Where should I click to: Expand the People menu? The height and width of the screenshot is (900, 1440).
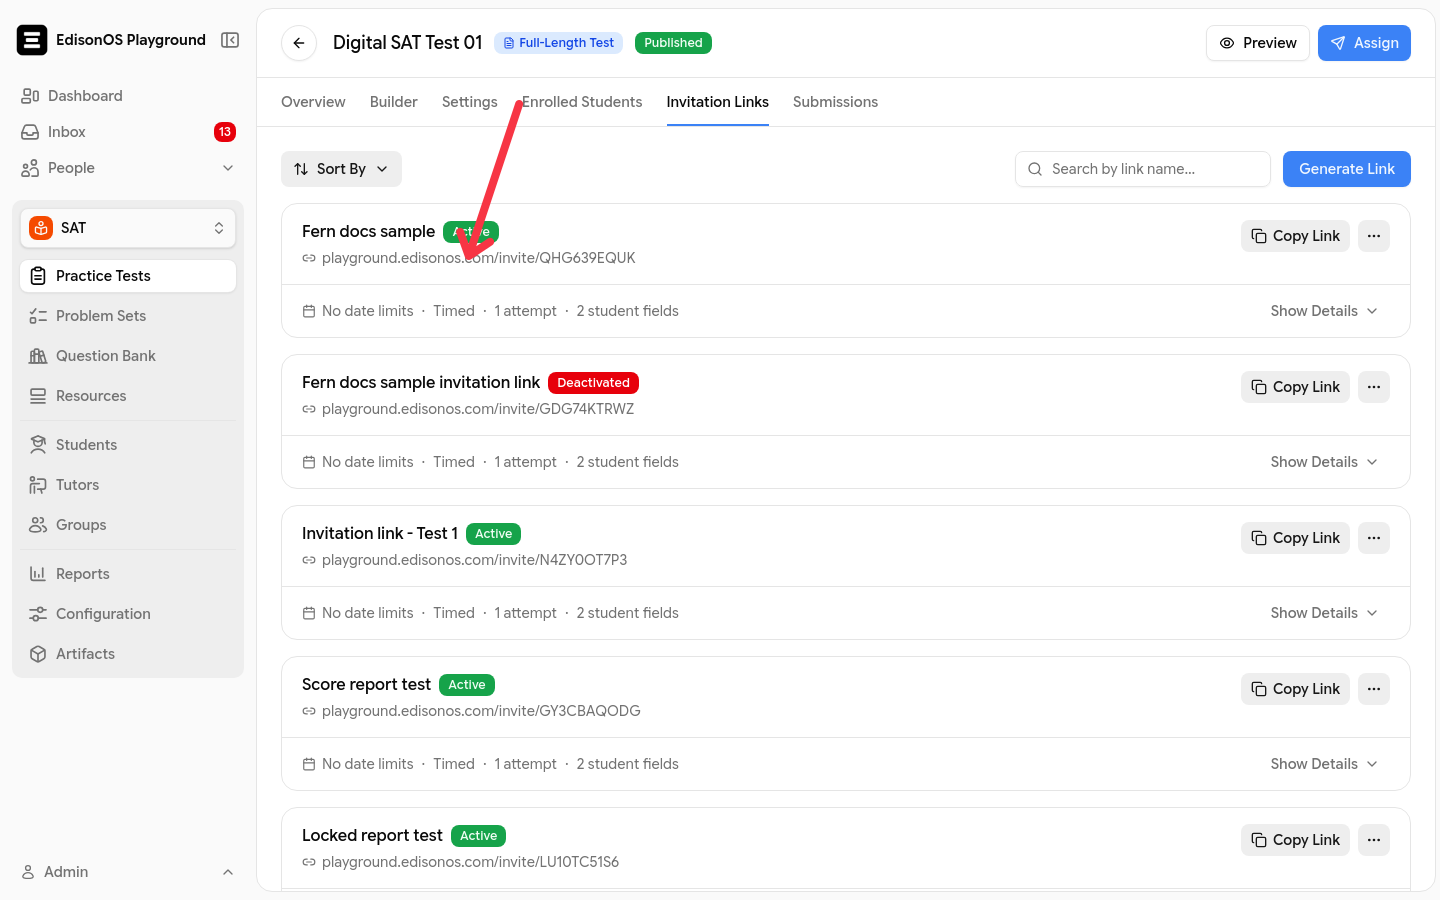tap(128, 168)
